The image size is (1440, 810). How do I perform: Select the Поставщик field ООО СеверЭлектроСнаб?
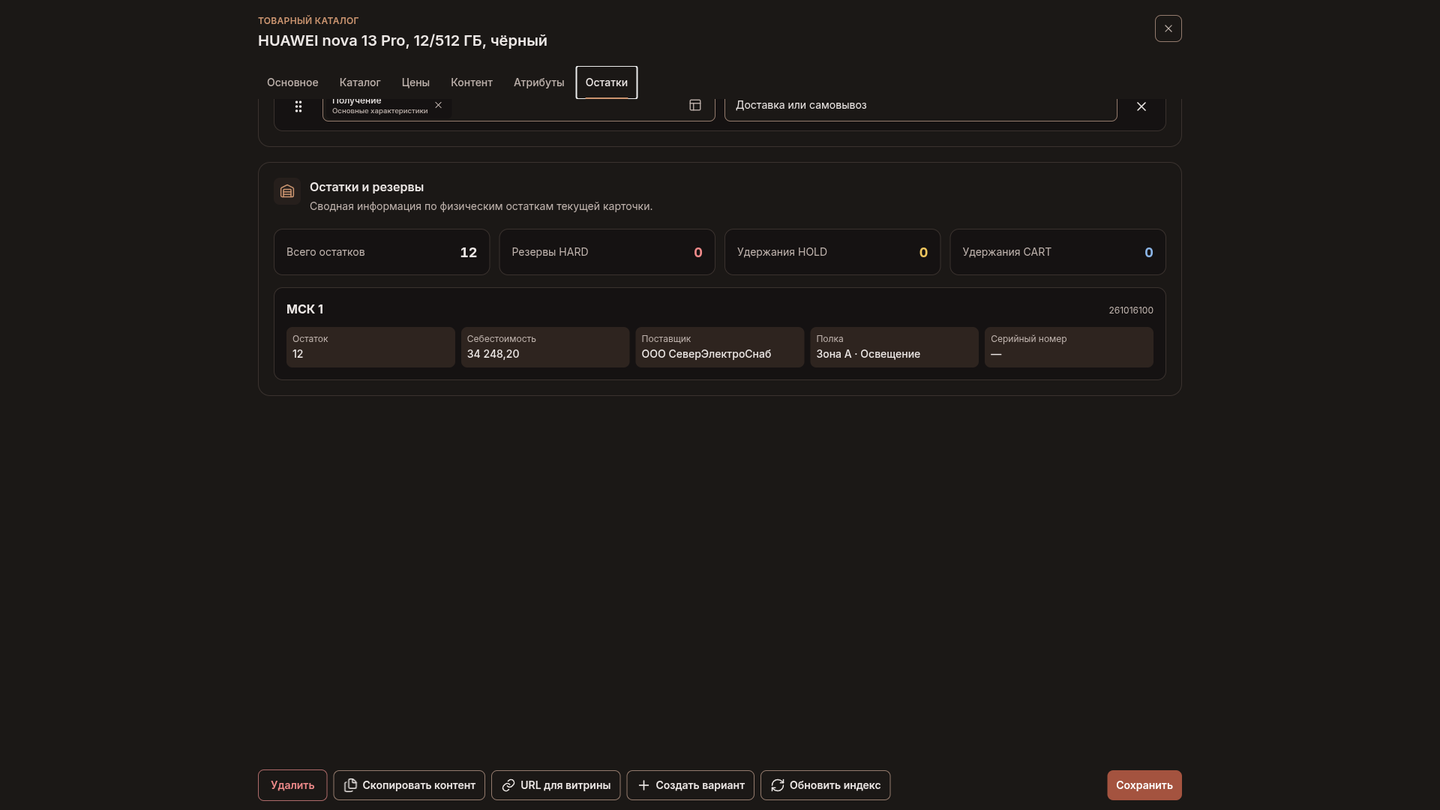(720, 347)
